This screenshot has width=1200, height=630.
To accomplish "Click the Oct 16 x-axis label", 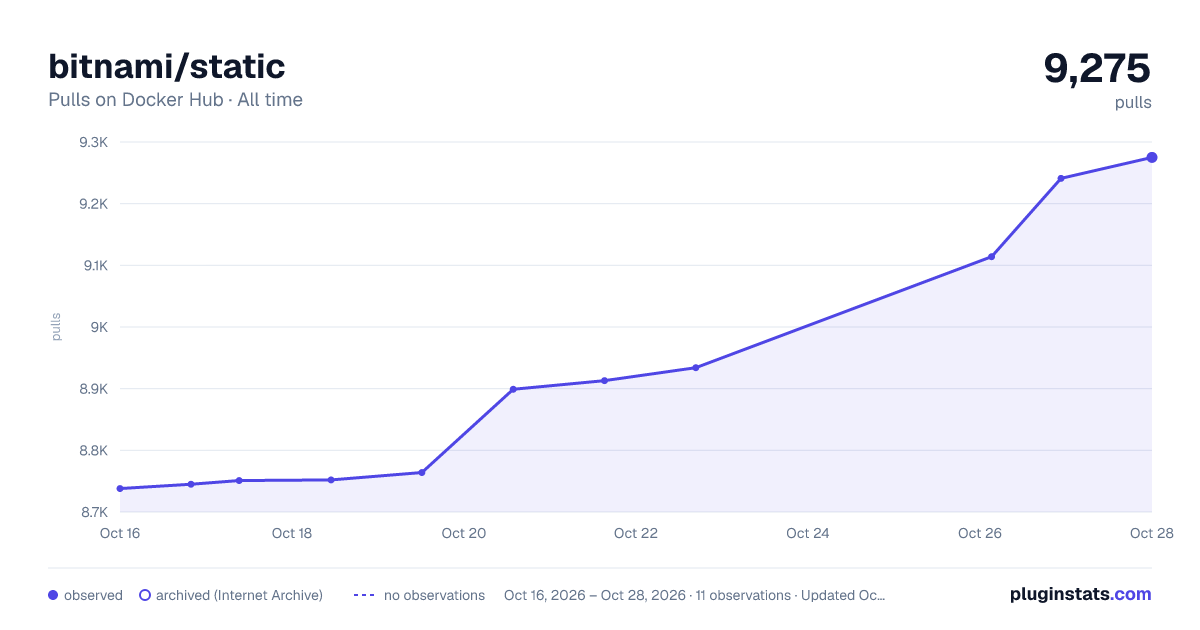I will (120, 533).
